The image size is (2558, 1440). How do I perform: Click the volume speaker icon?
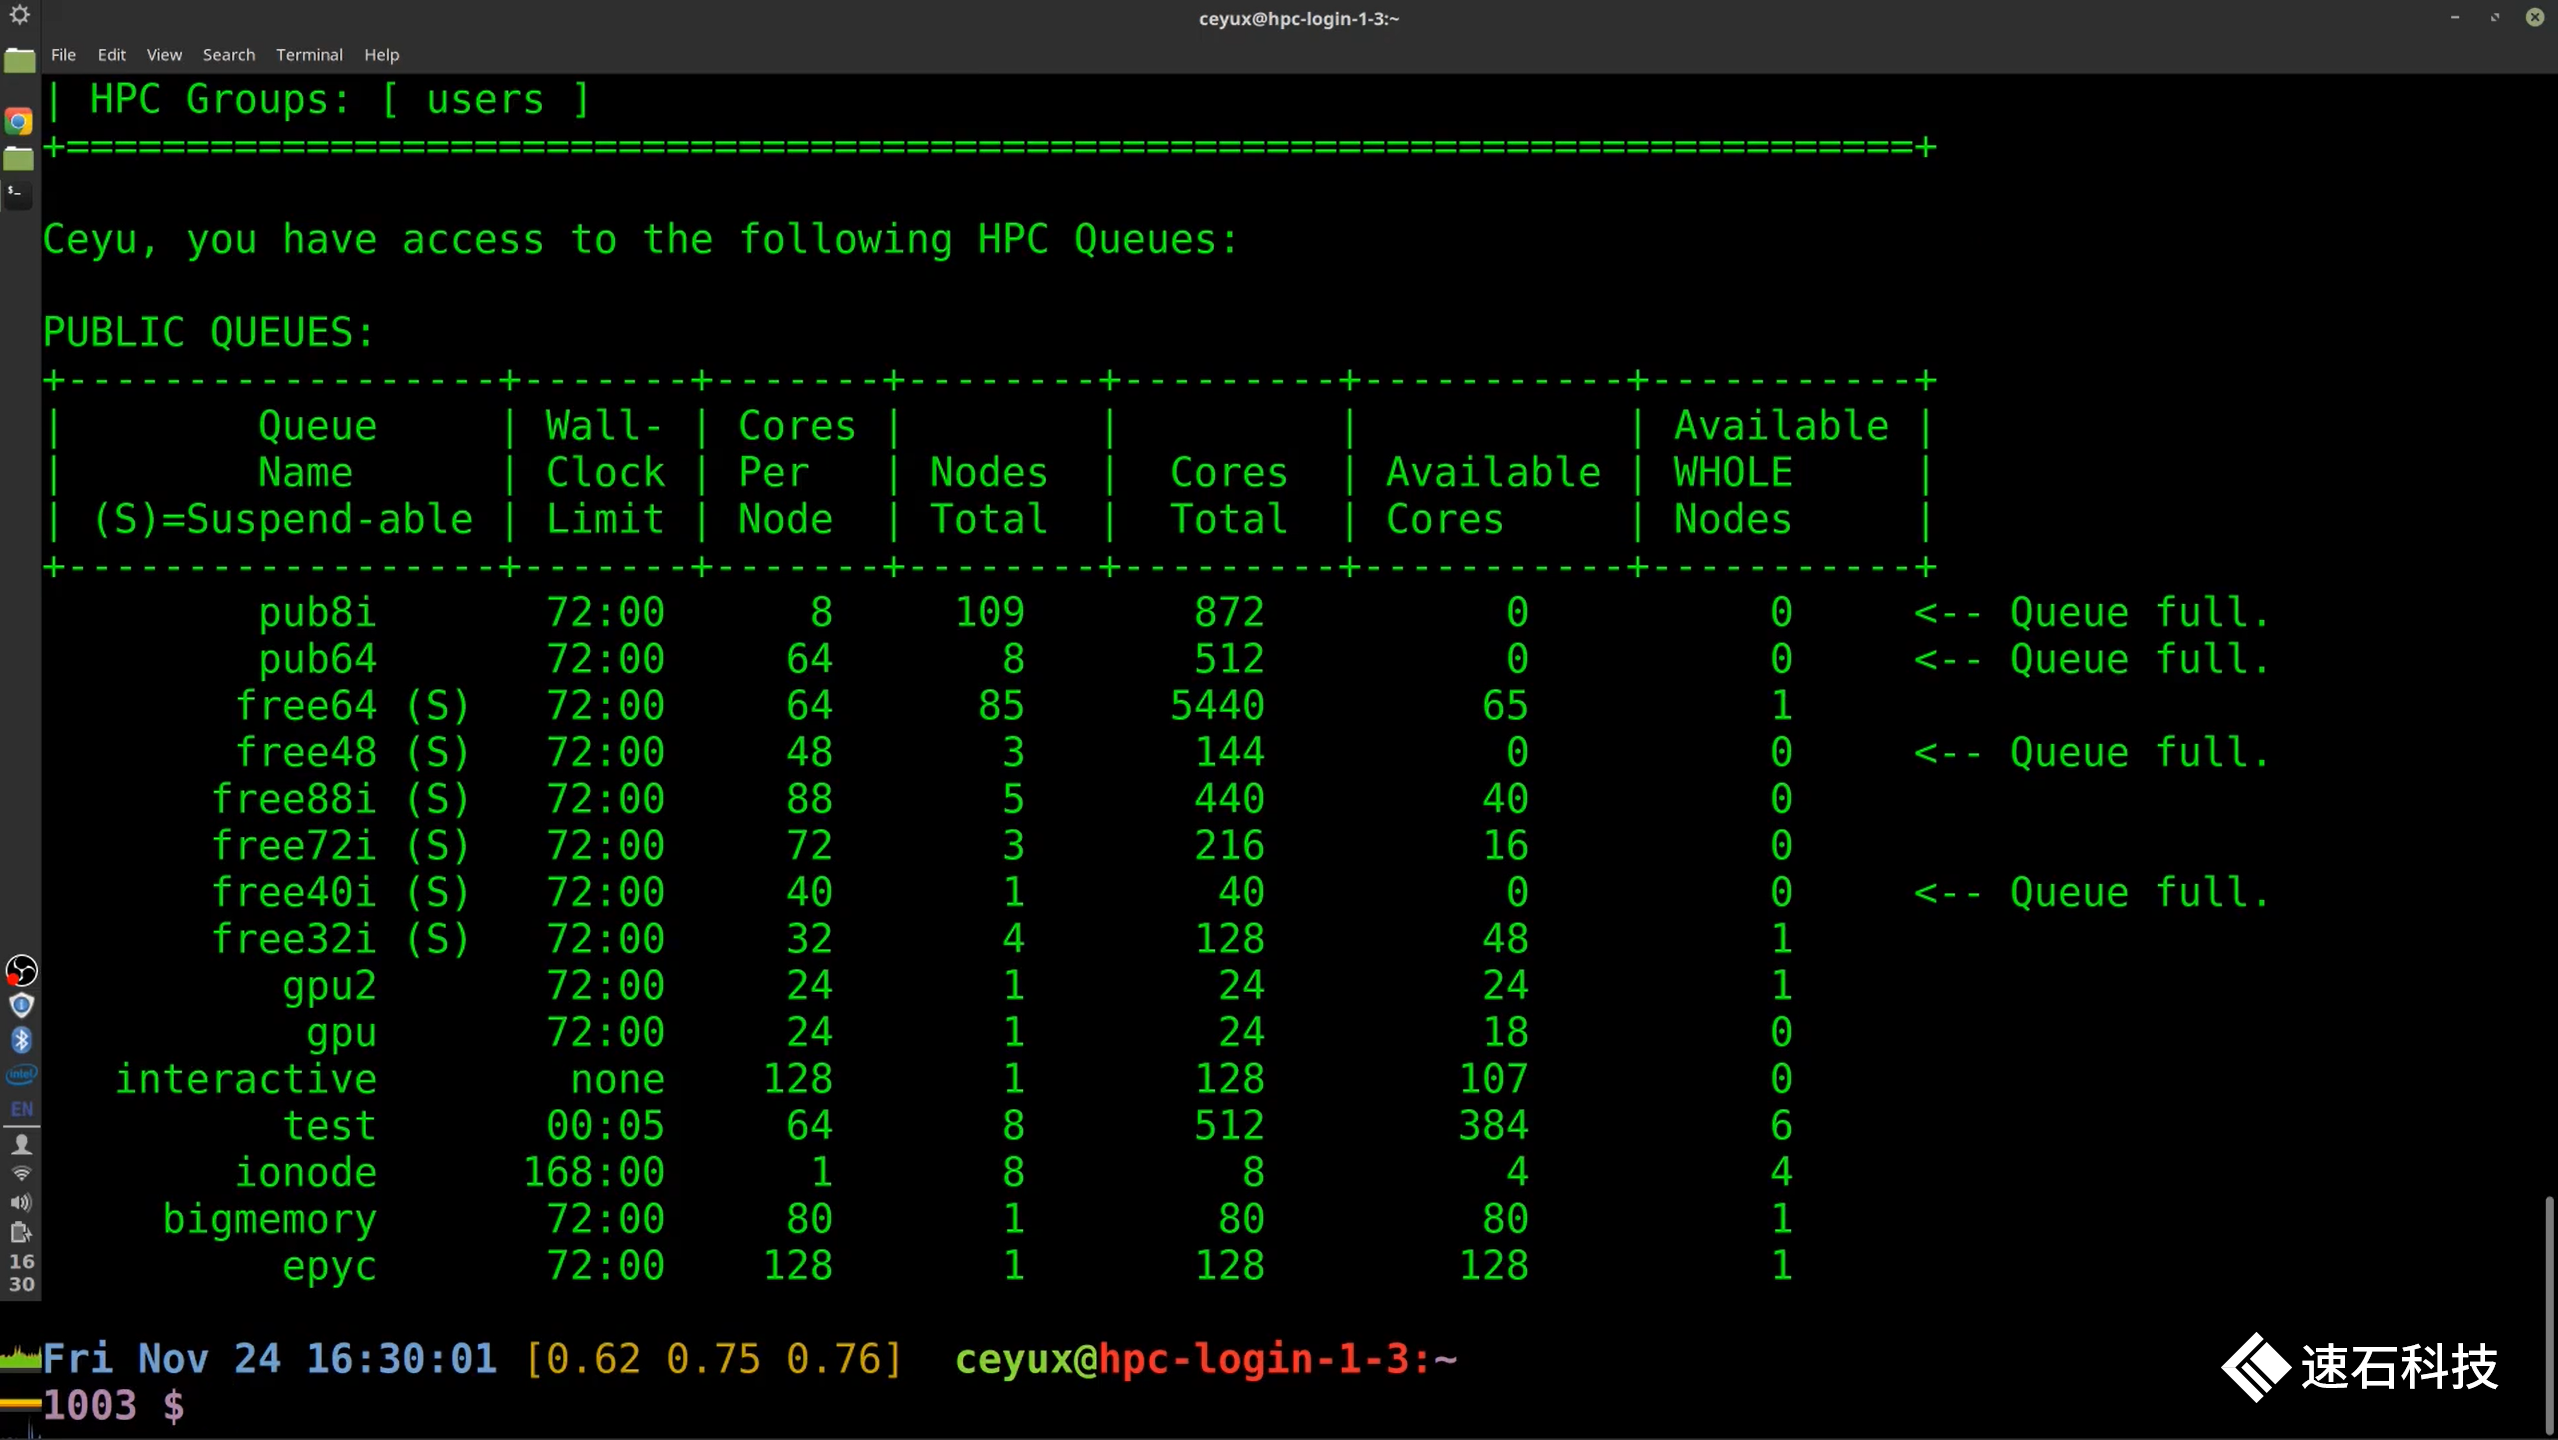(x=21, y=1203)
